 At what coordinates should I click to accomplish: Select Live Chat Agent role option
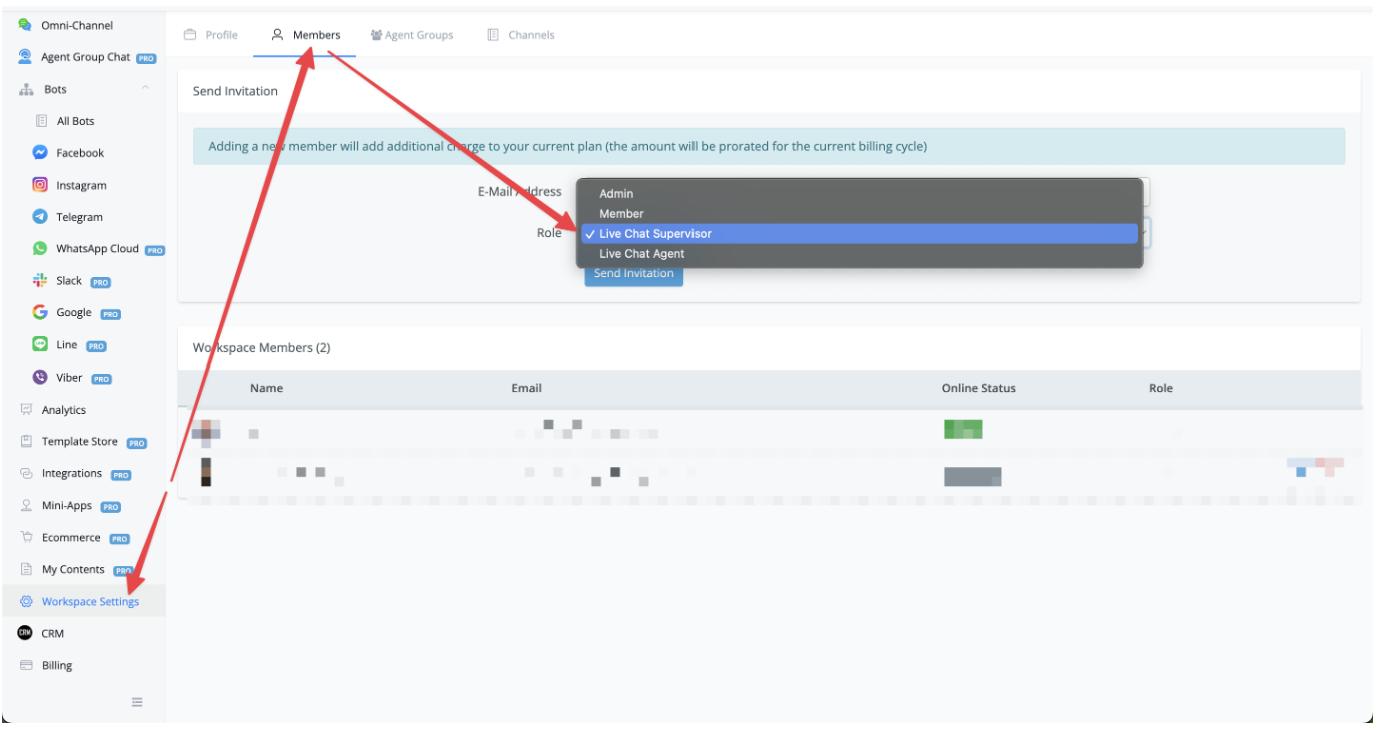pyautogui.click(x=641, y=254)
